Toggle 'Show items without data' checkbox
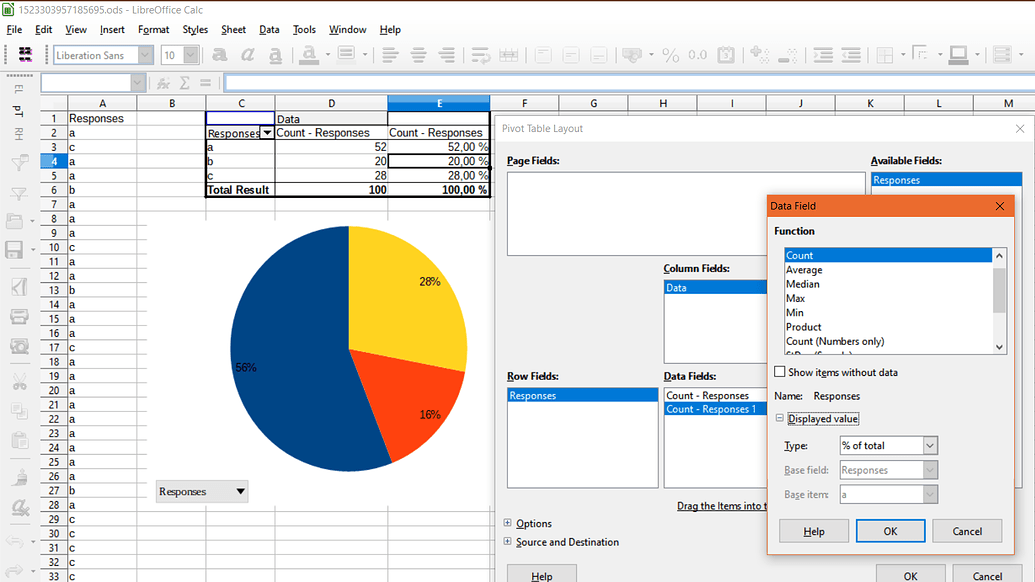1035x582 pixels. [780, 372]
